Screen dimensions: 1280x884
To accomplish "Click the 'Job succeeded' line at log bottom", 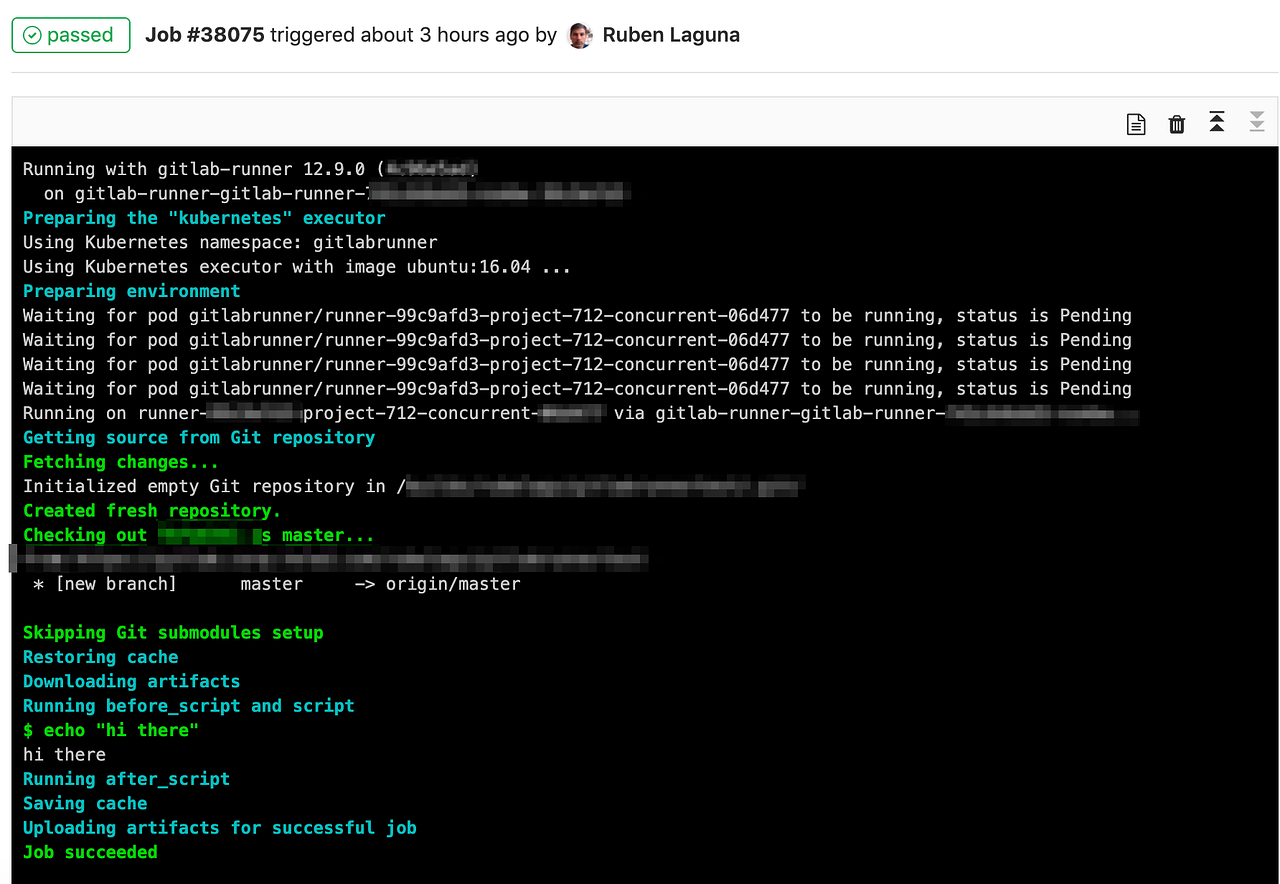I will pyautogui.click(x=89, y=851).
